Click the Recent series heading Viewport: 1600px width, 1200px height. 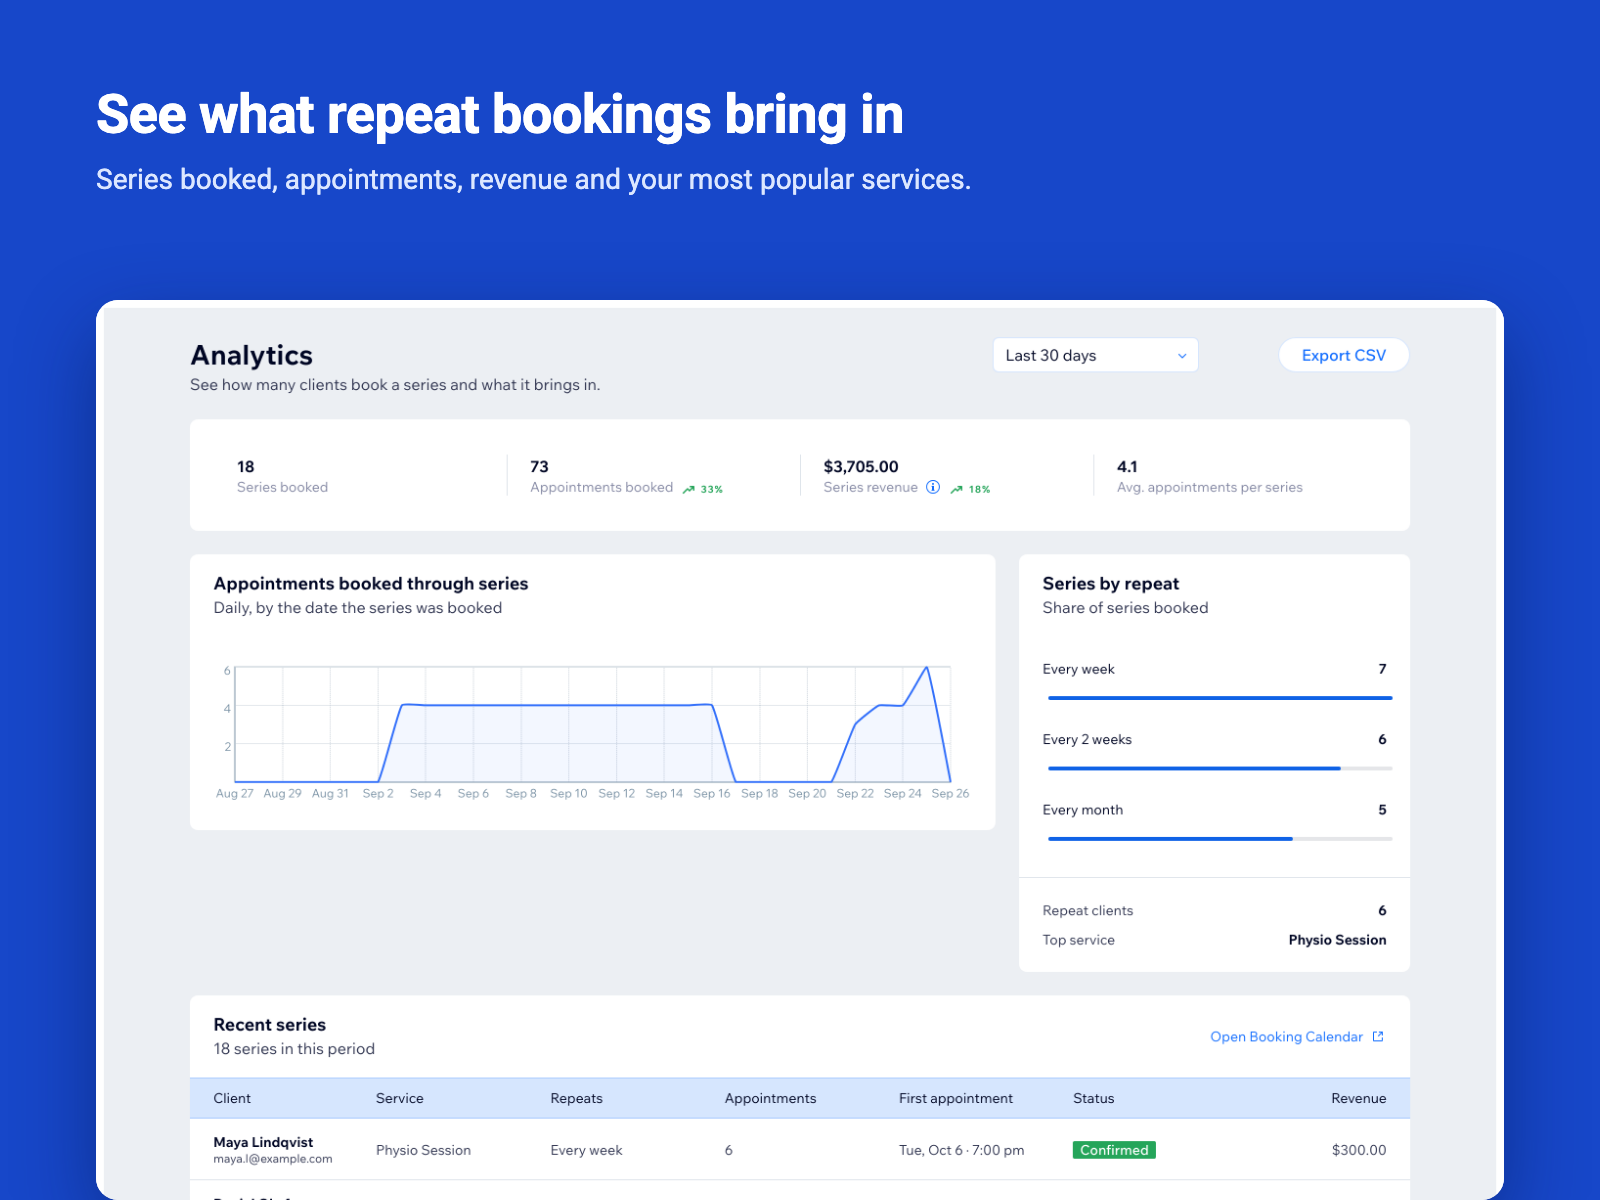(270, 1024)
